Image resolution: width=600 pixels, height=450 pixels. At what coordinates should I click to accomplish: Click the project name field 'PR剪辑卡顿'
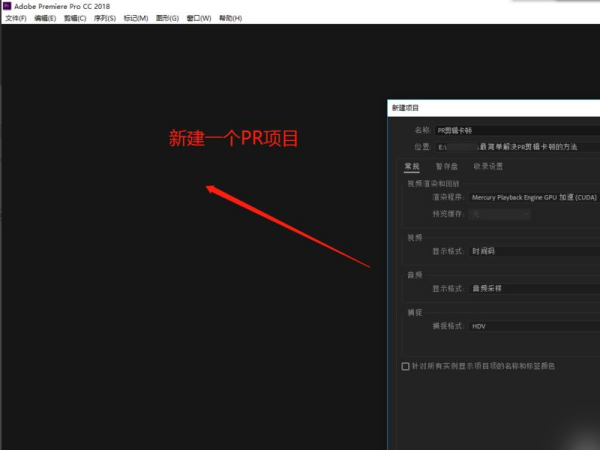pos(520,130)
